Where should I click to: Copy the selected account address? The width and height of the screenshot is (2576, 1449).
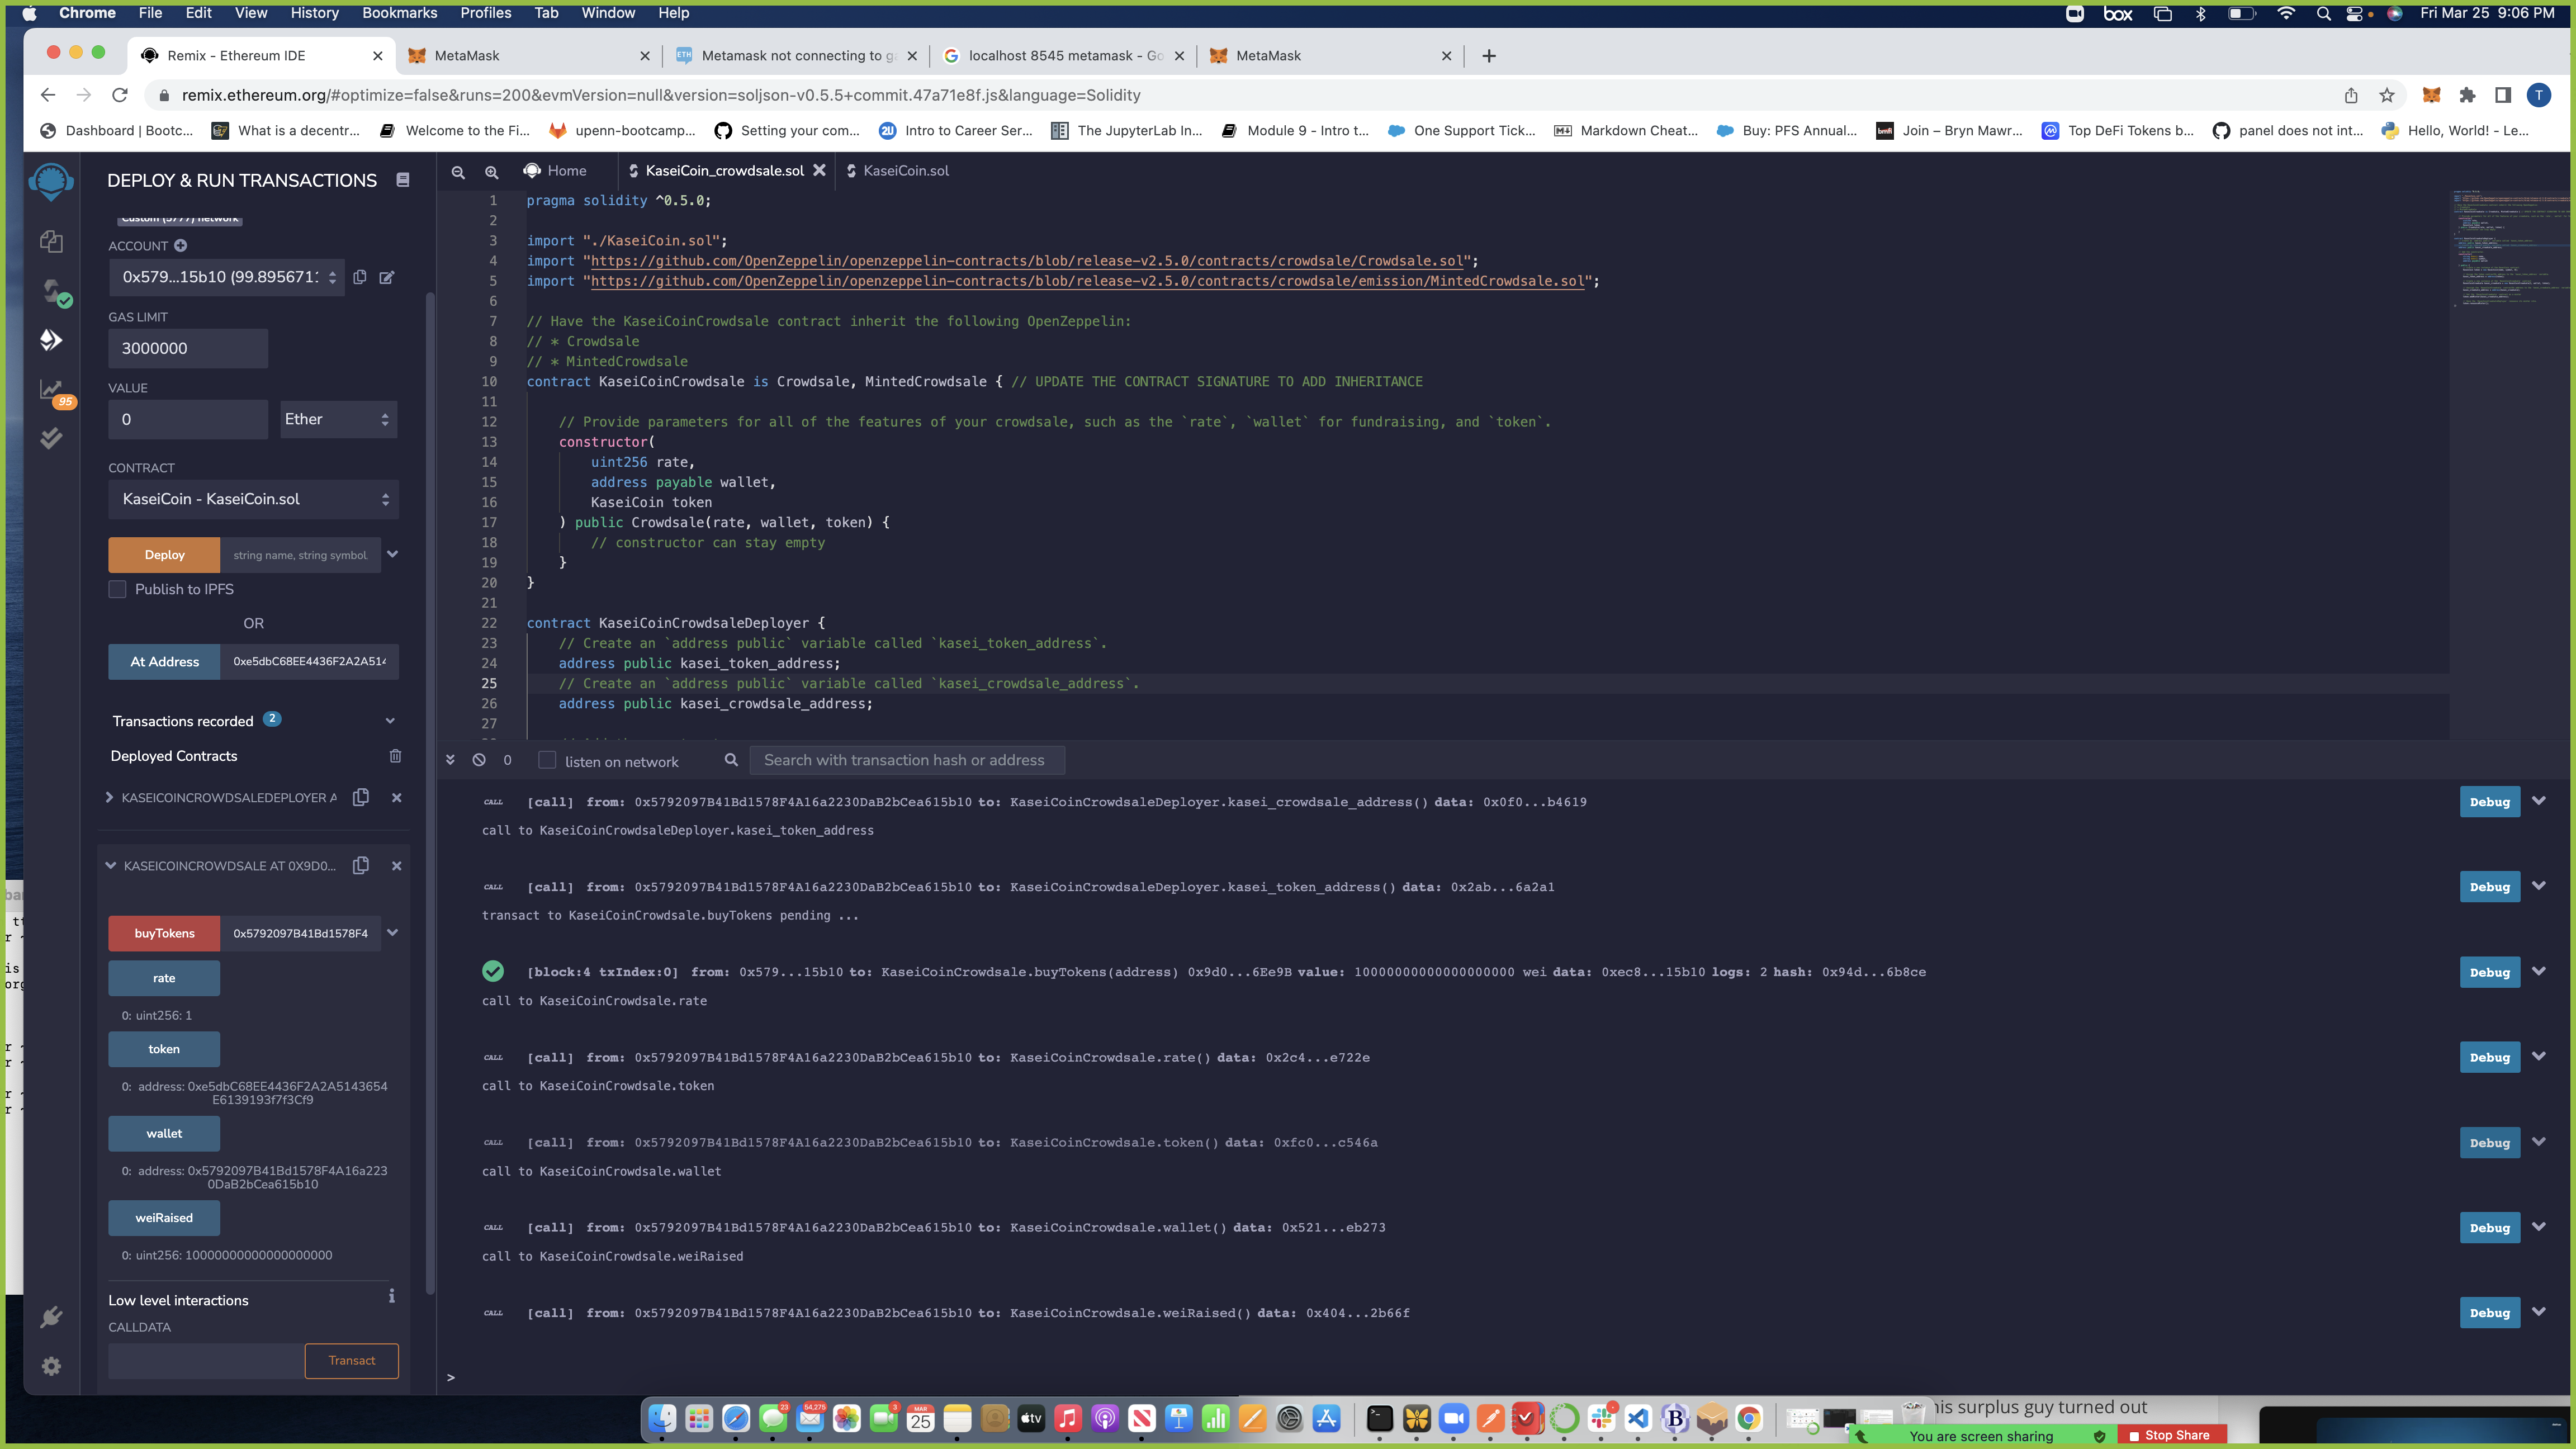pyautogui.click(x=360, y=277)
